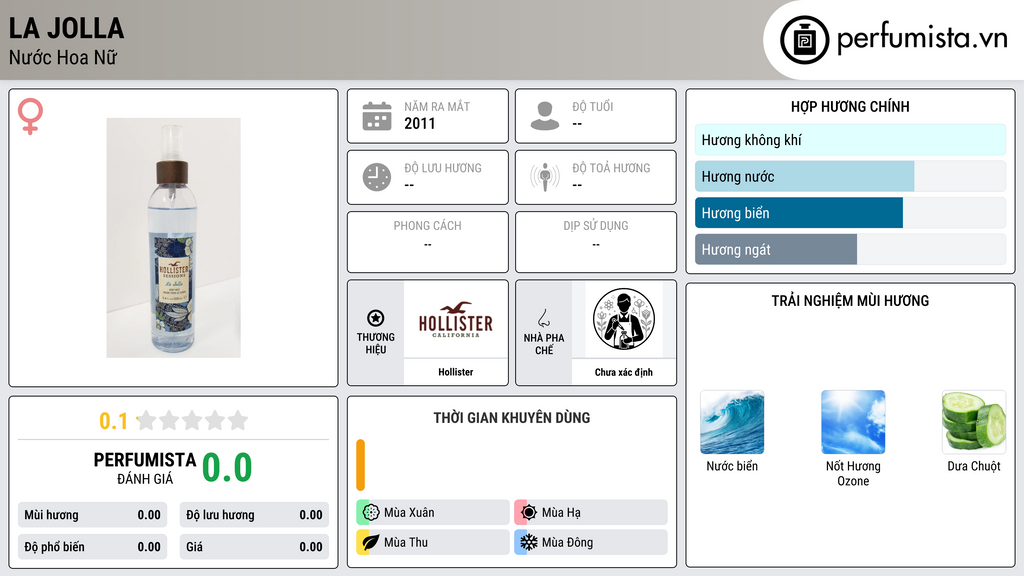1024x576 pixels.
Task: Click the sillage icon beside Độ toả hương
Action: 545,177
